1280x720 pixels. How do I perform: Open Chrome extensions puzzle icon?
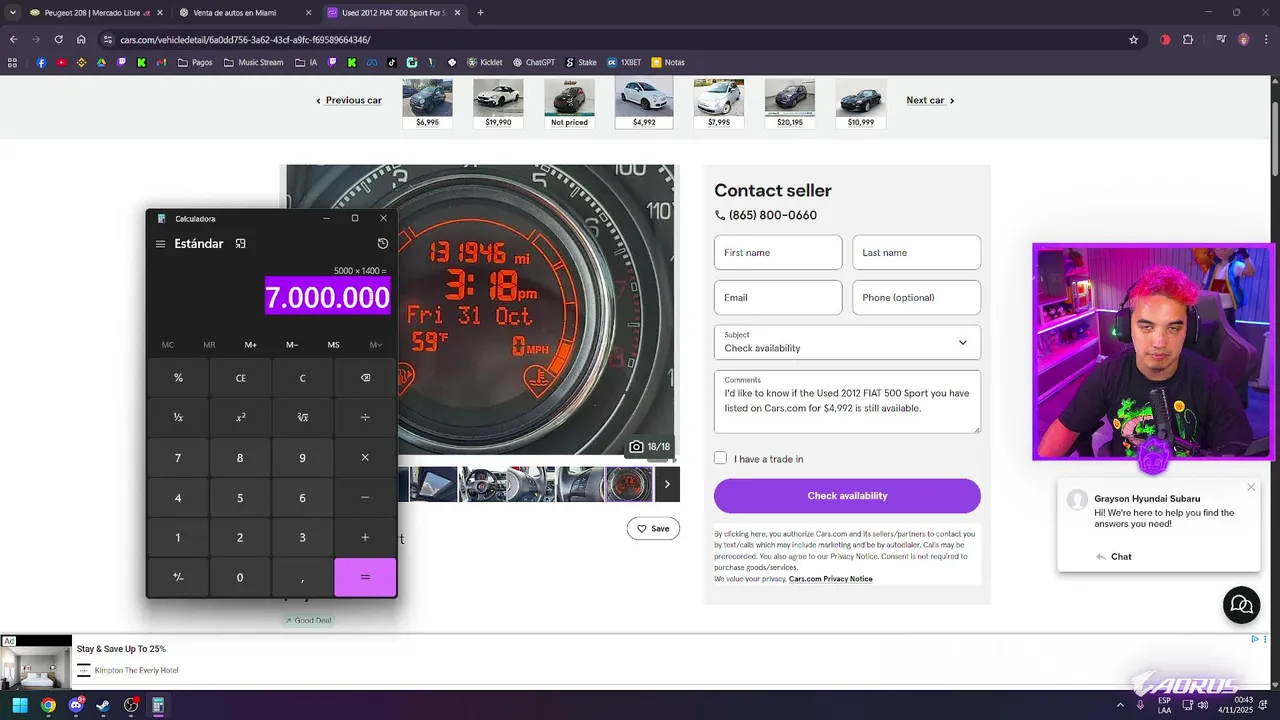(x=1188, y=40)
